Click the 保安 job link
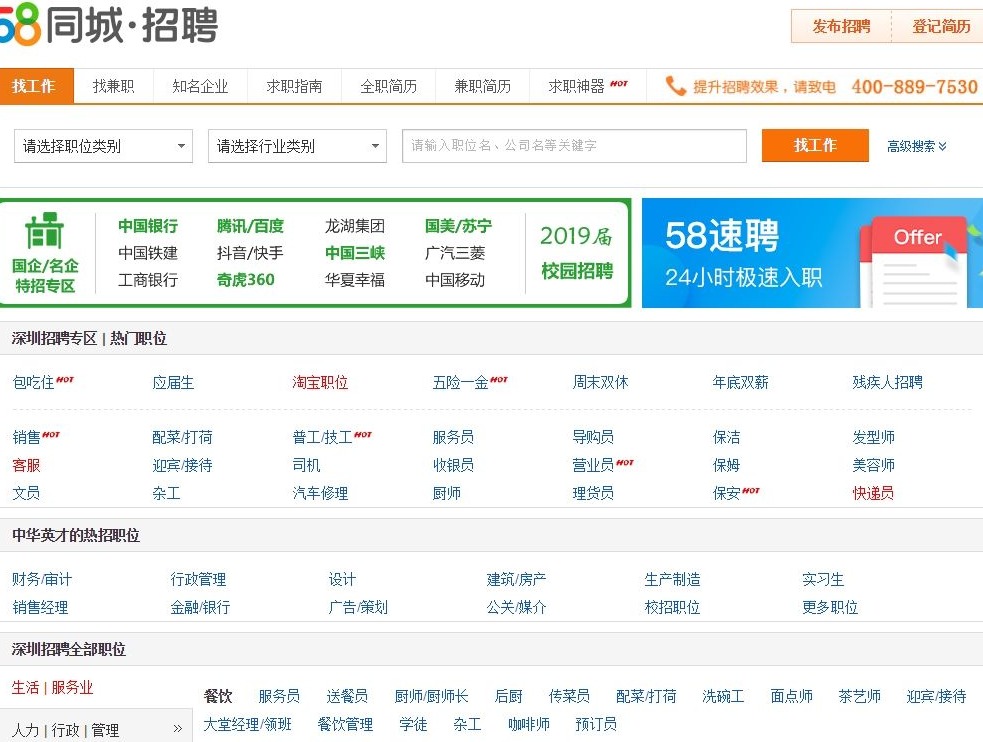Image resolution: width=983 pixels, height=742 pixels. tap(727, 493)
